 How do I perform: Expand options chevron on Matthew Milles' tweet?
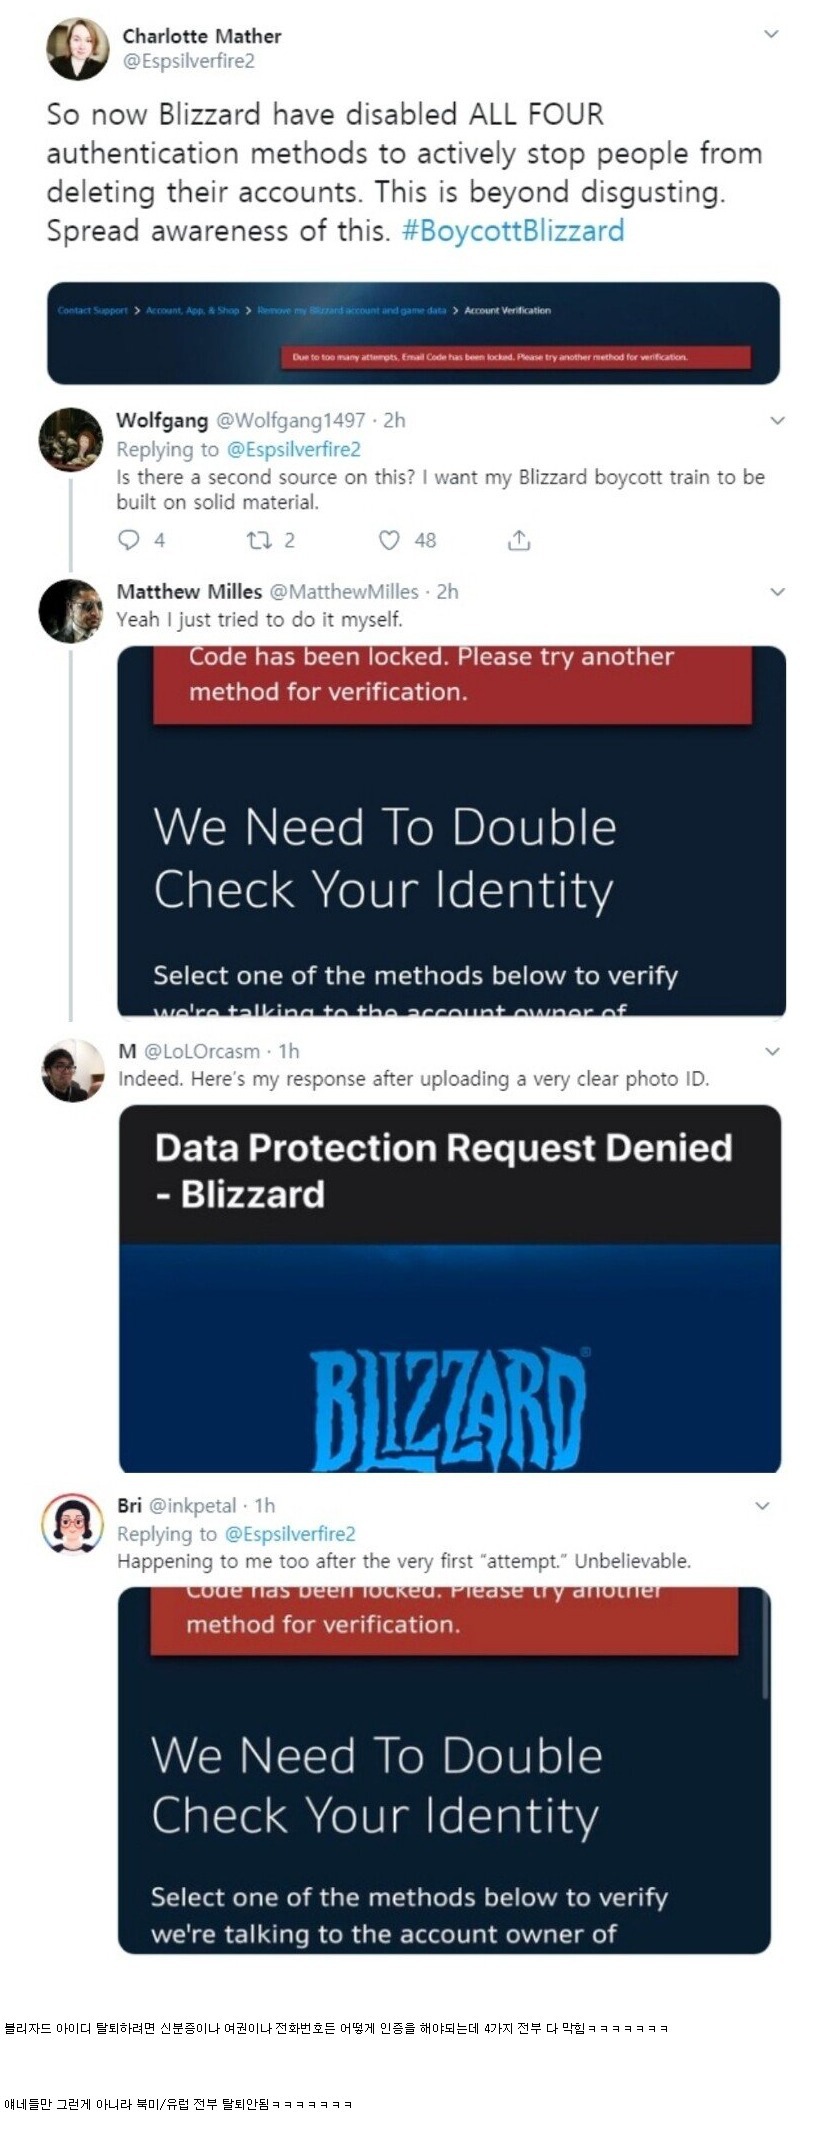click(x=777, y=592)
